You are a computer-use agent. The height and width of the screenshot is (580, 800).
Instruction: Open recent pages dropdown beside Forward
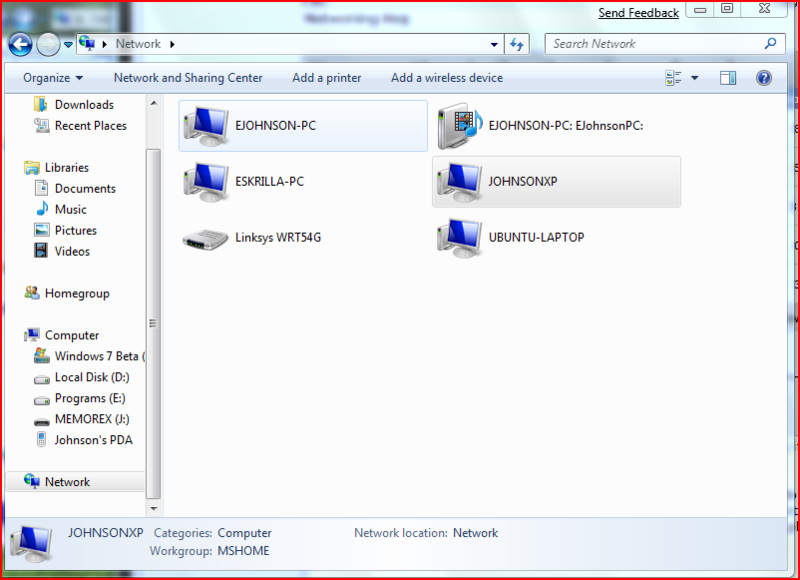click(x=68, y=45)
